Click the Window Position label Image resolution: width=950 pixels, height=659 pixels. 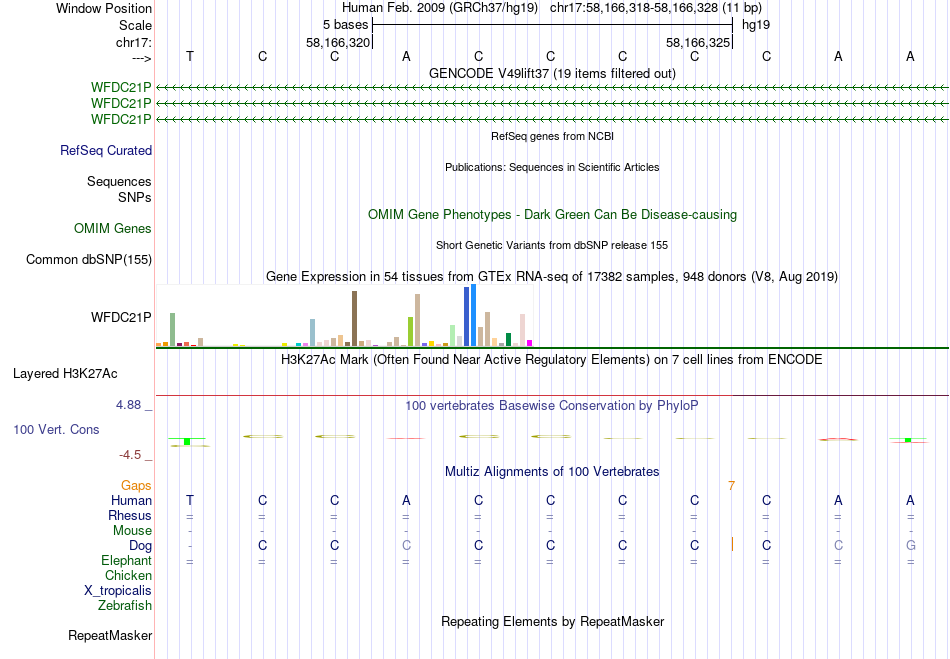(104, 8)
